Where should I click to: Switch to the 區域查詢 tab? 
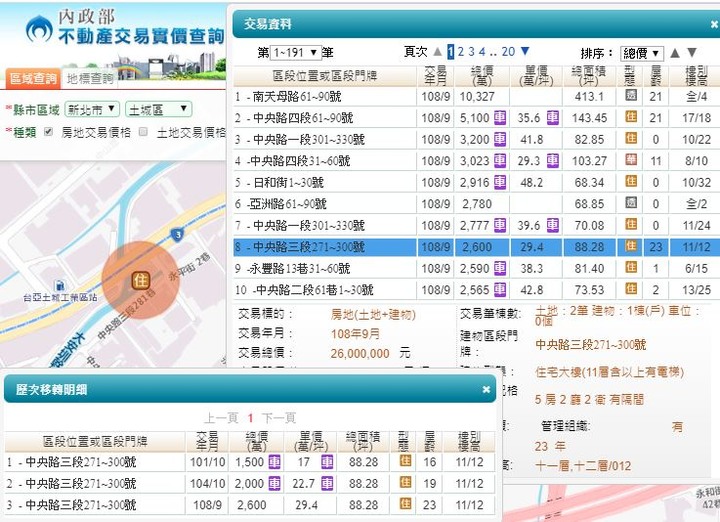tap(33, 79)
